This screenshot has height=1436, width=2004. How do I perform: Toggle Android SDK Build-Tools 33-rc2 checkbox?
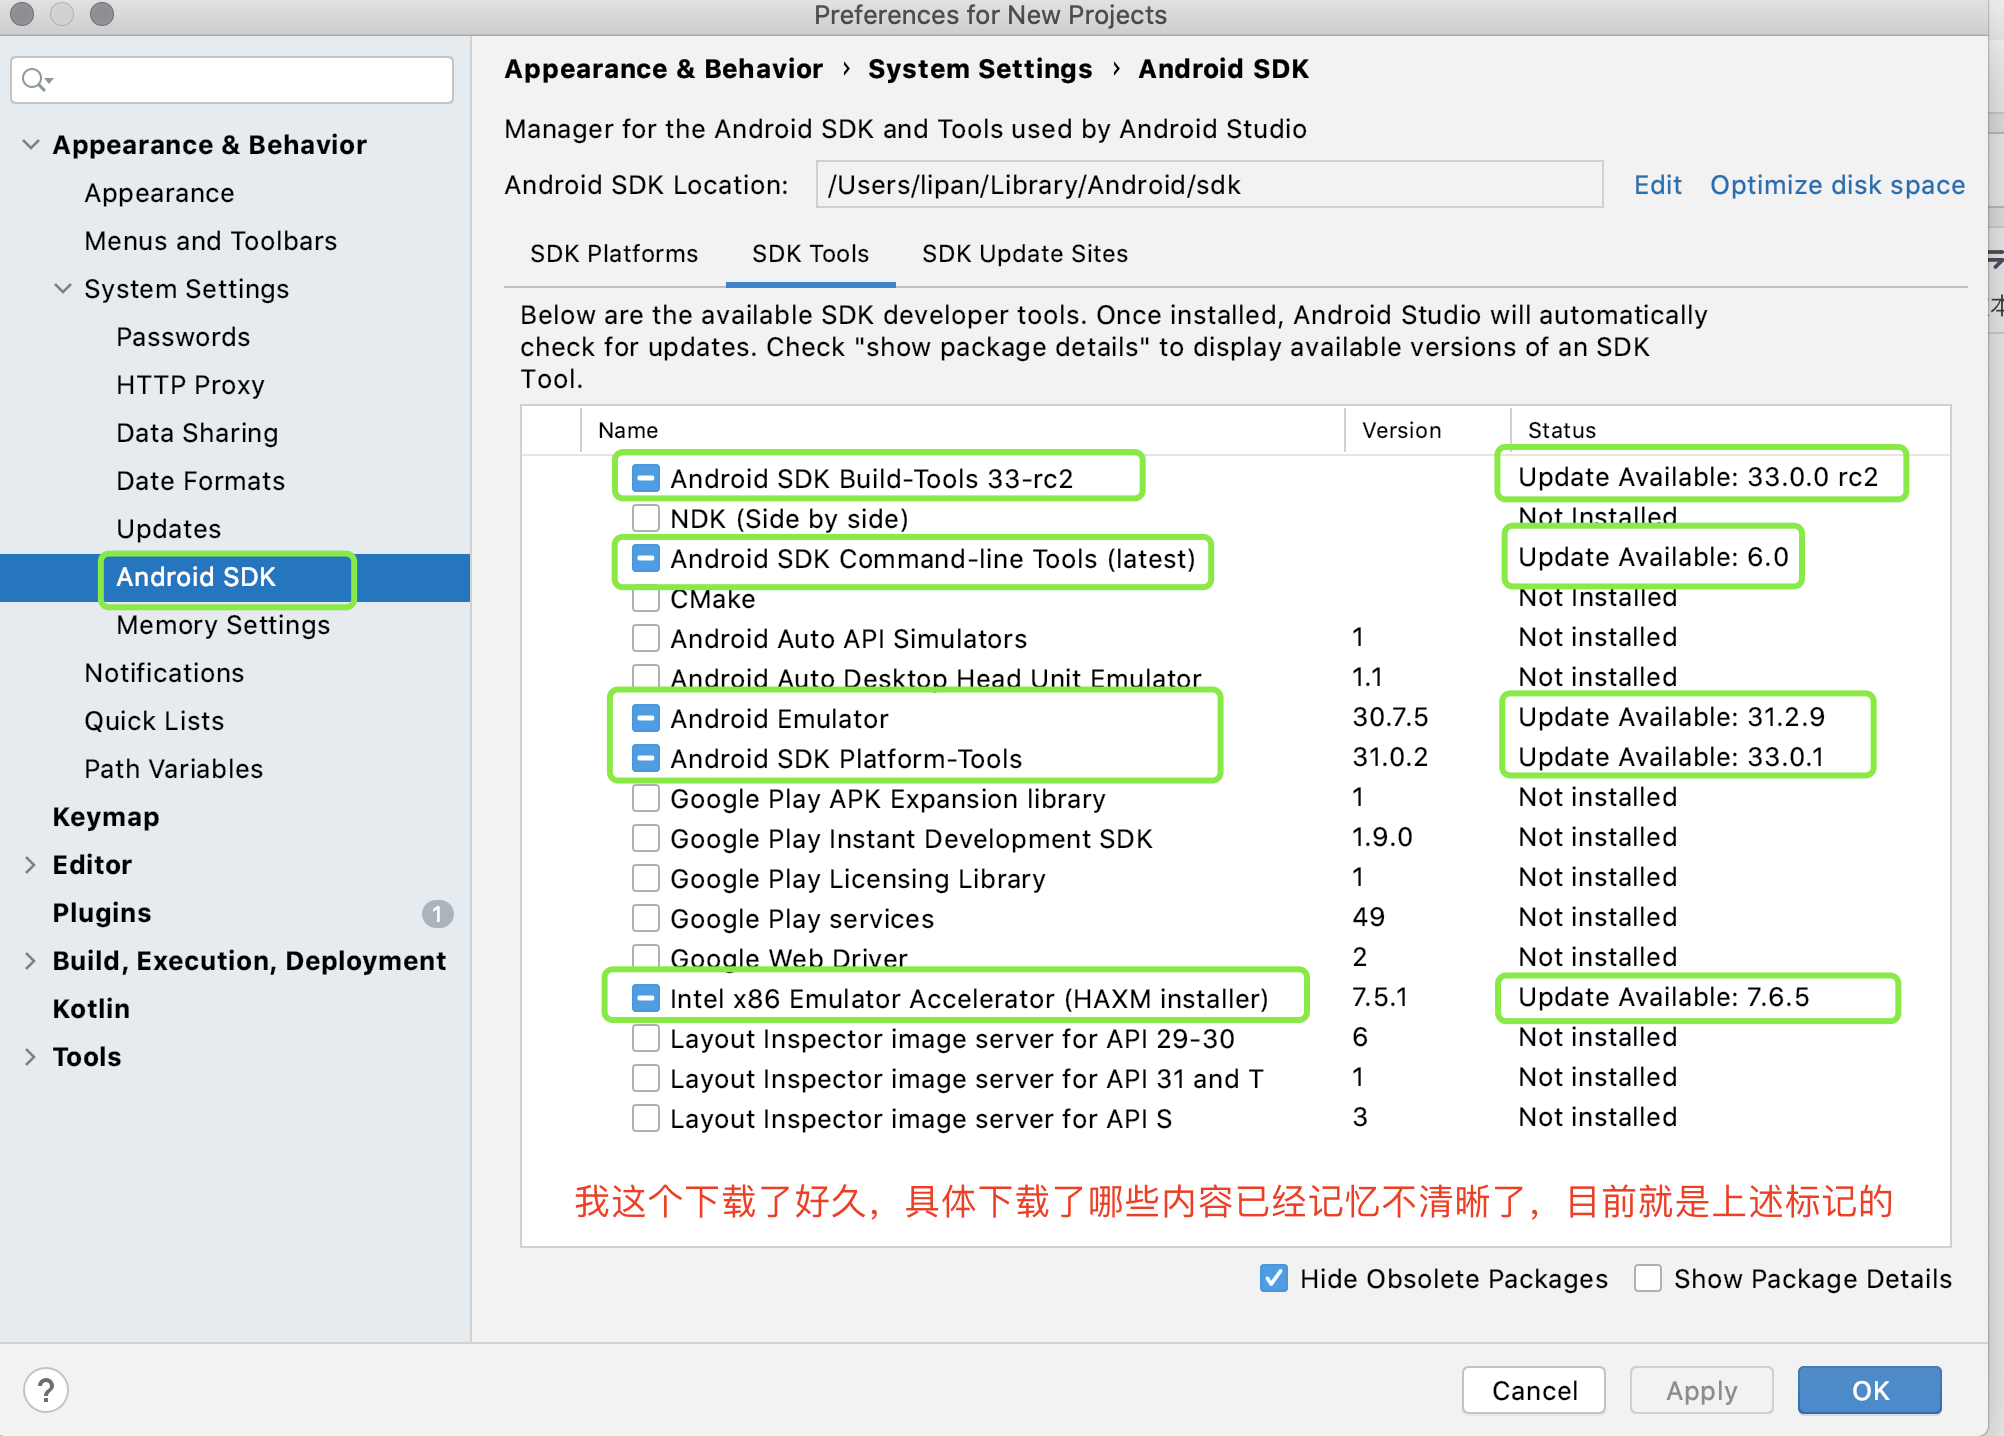646,478
